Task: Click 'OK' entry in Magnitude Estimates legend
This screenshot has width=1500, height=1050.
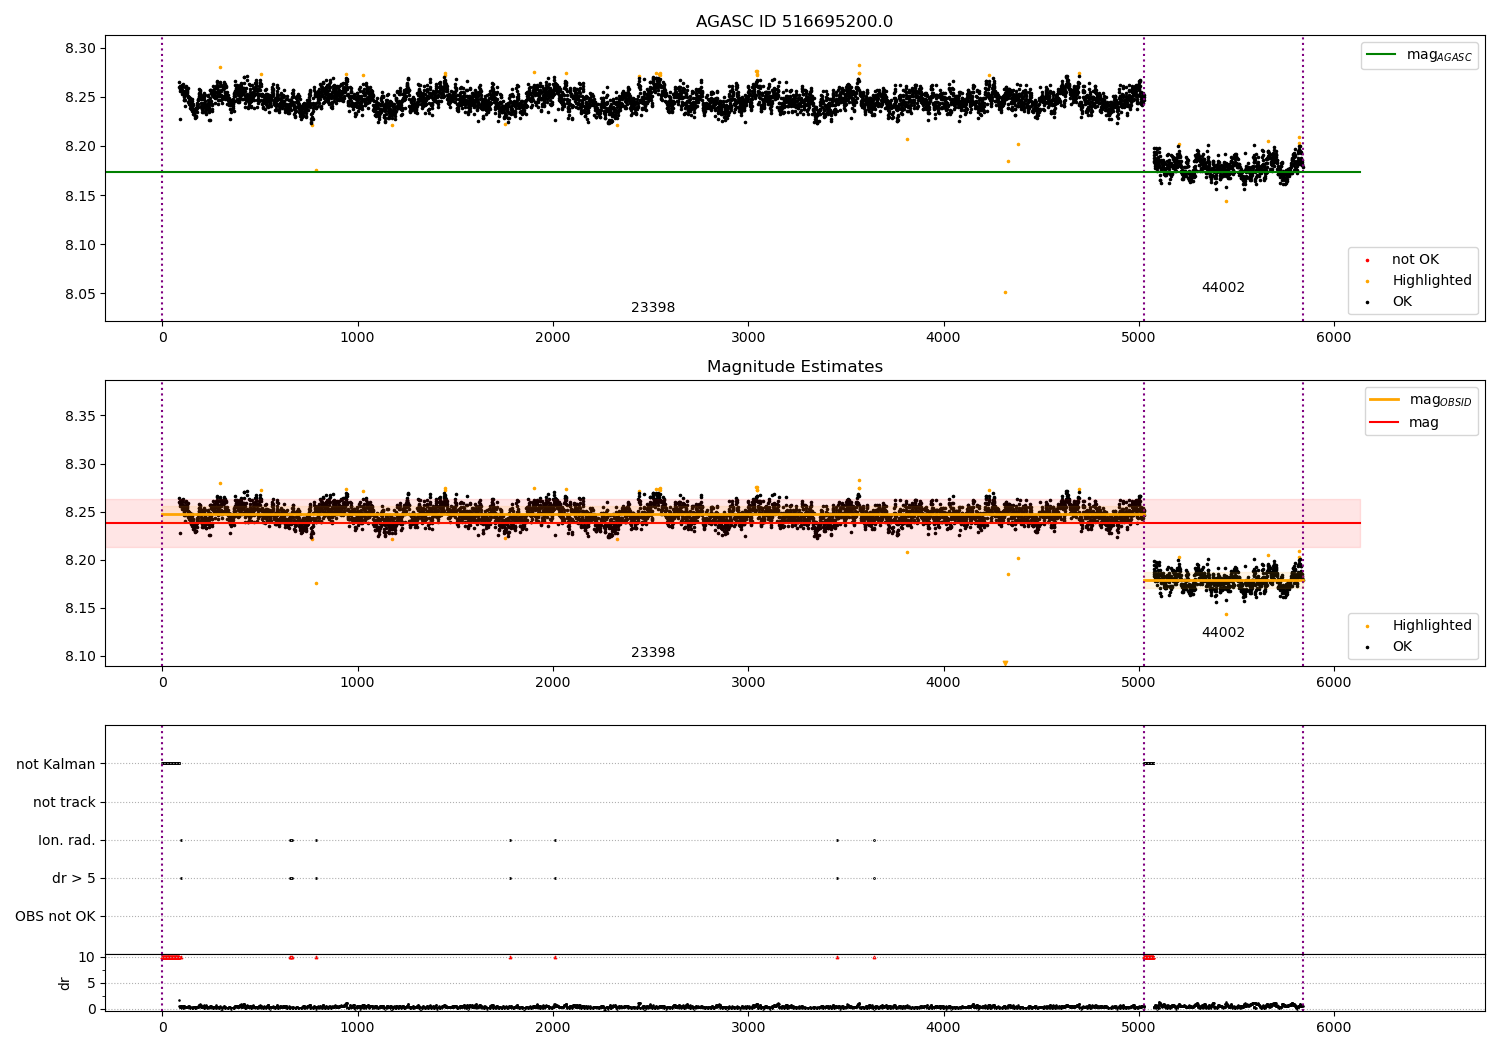Action: pyautogui.click(x=1402, y=647)
